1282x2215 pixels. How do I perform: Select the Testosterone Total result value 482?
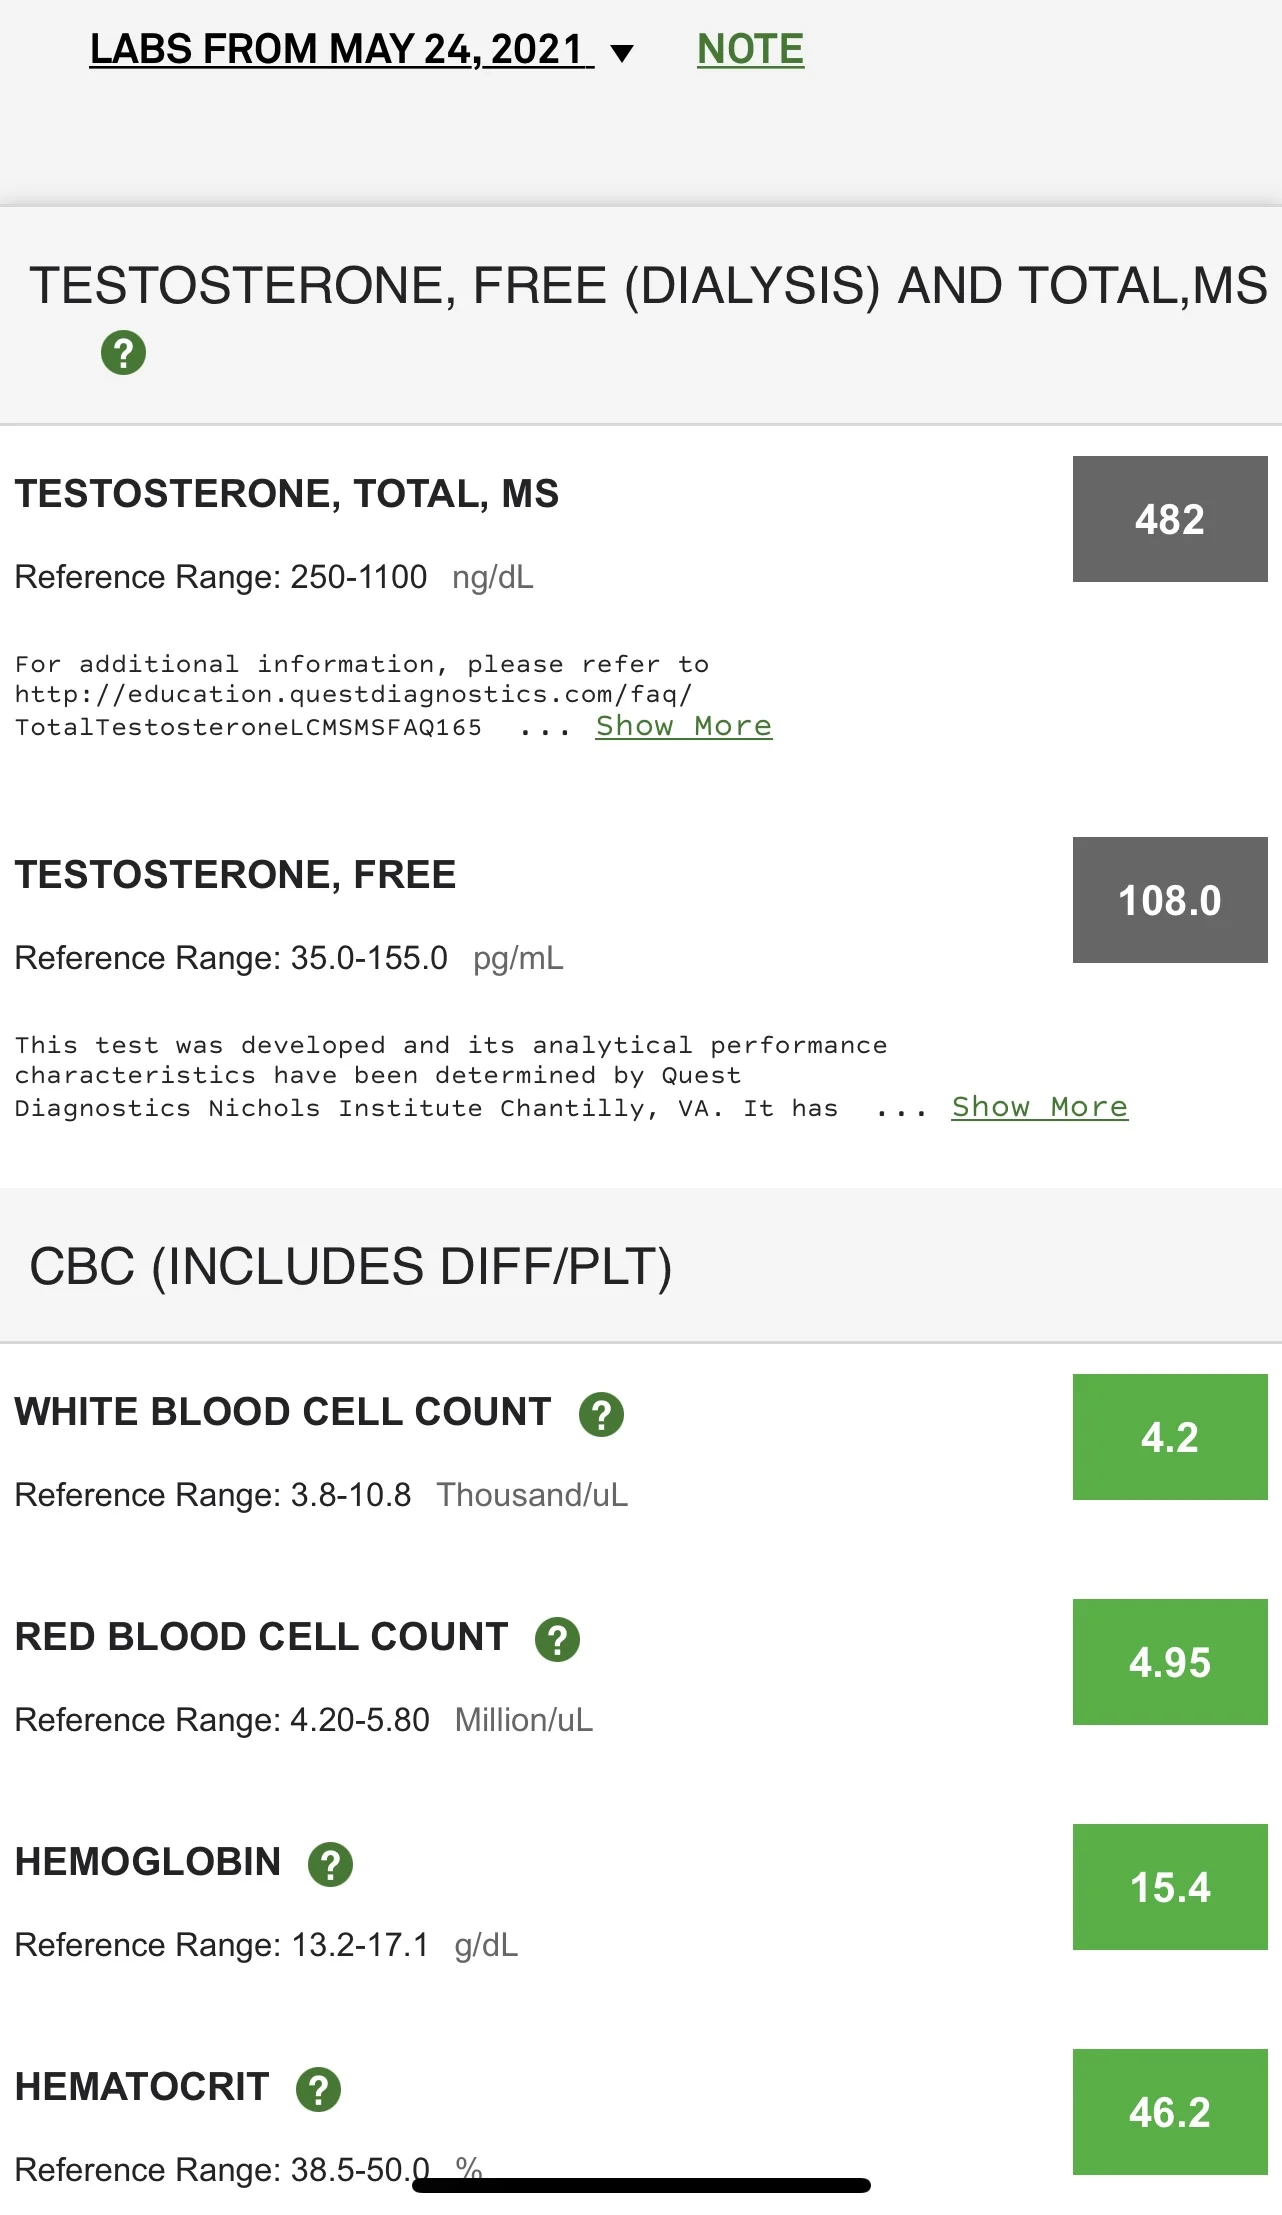1170,519
